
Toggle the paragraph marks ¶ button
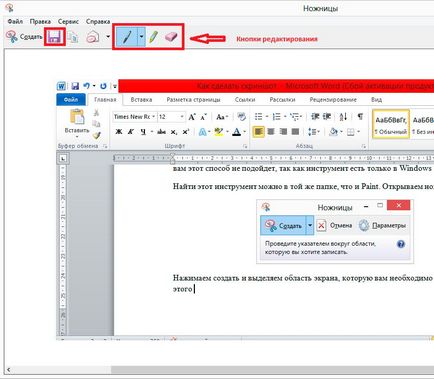click(360, 116)
